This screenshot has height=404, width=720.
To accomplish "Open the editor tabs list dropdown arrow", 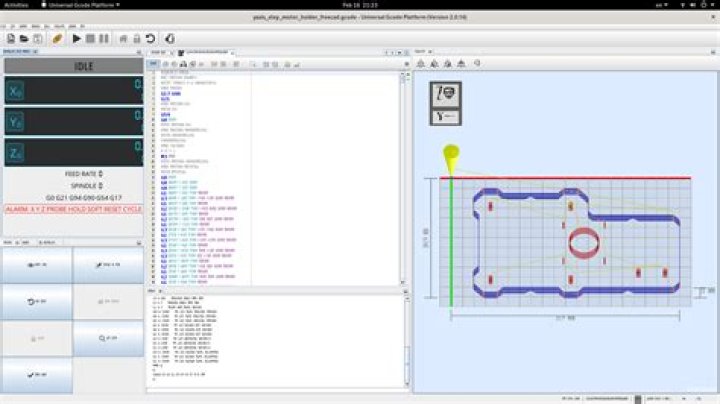I will coord(399,52).
